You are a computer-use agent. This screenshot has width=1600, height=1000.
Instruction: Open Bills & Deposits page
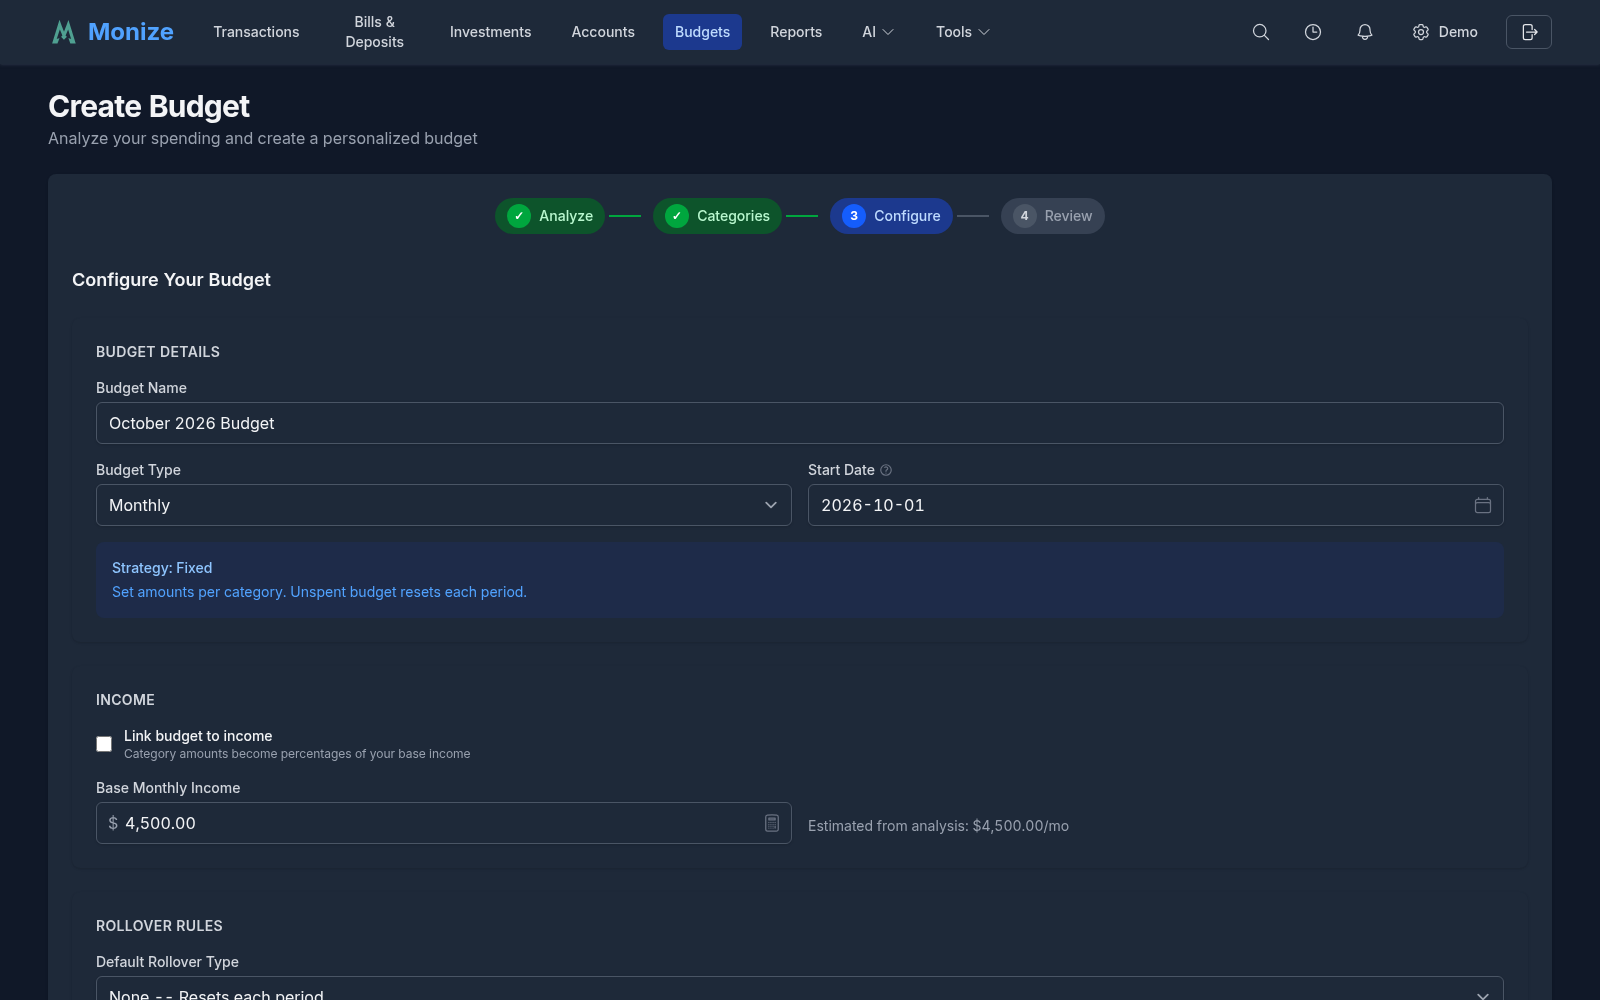click(x=375, y=32)
